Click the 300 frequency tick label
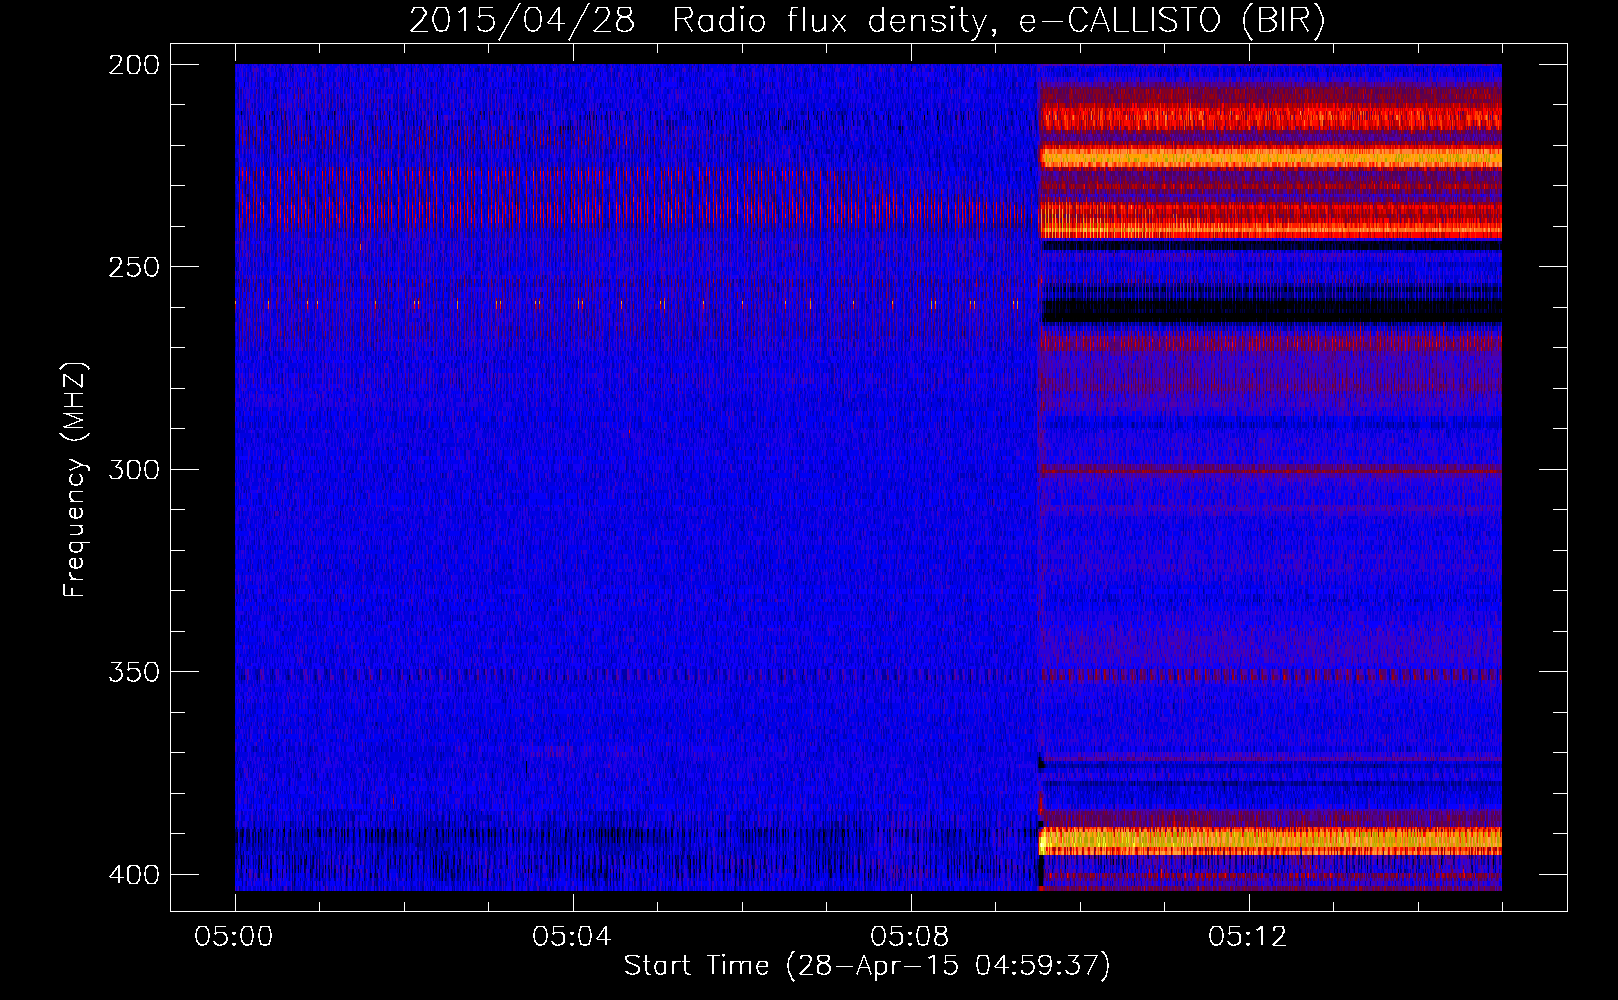The height and width of the screenshot is (1000, 1618). point(134,470)
